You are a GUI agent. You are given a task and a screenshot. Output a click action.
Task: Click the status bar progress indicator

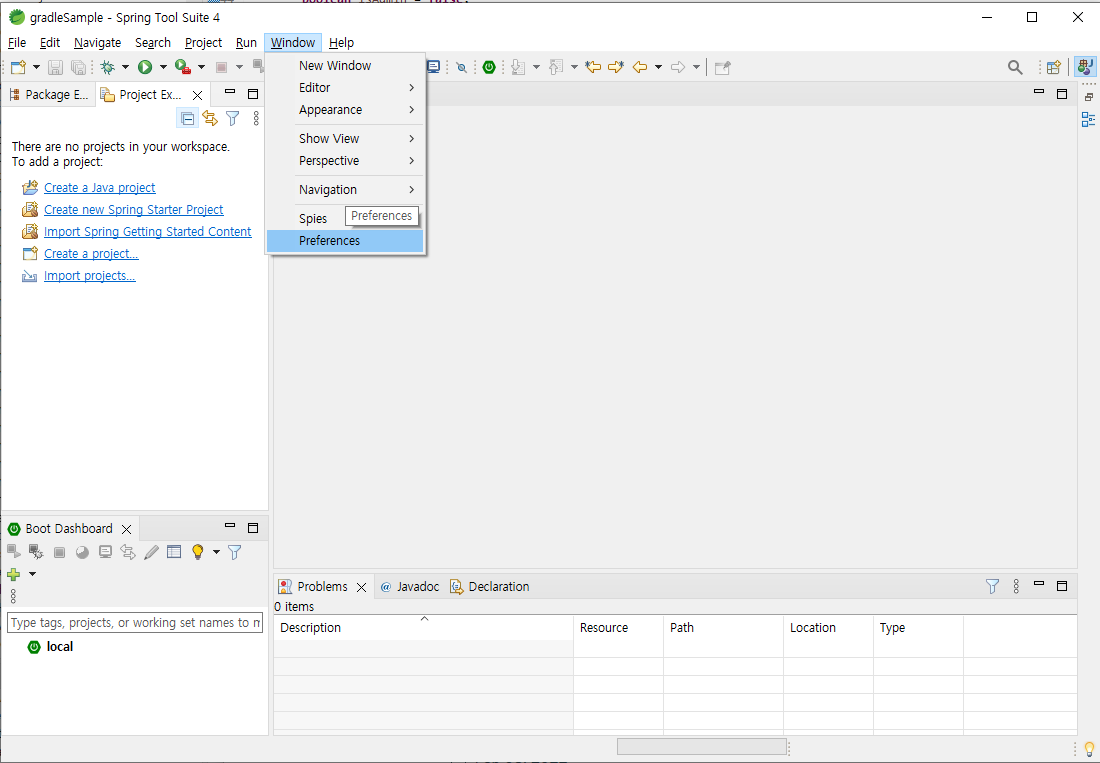(x=702, y=747)
